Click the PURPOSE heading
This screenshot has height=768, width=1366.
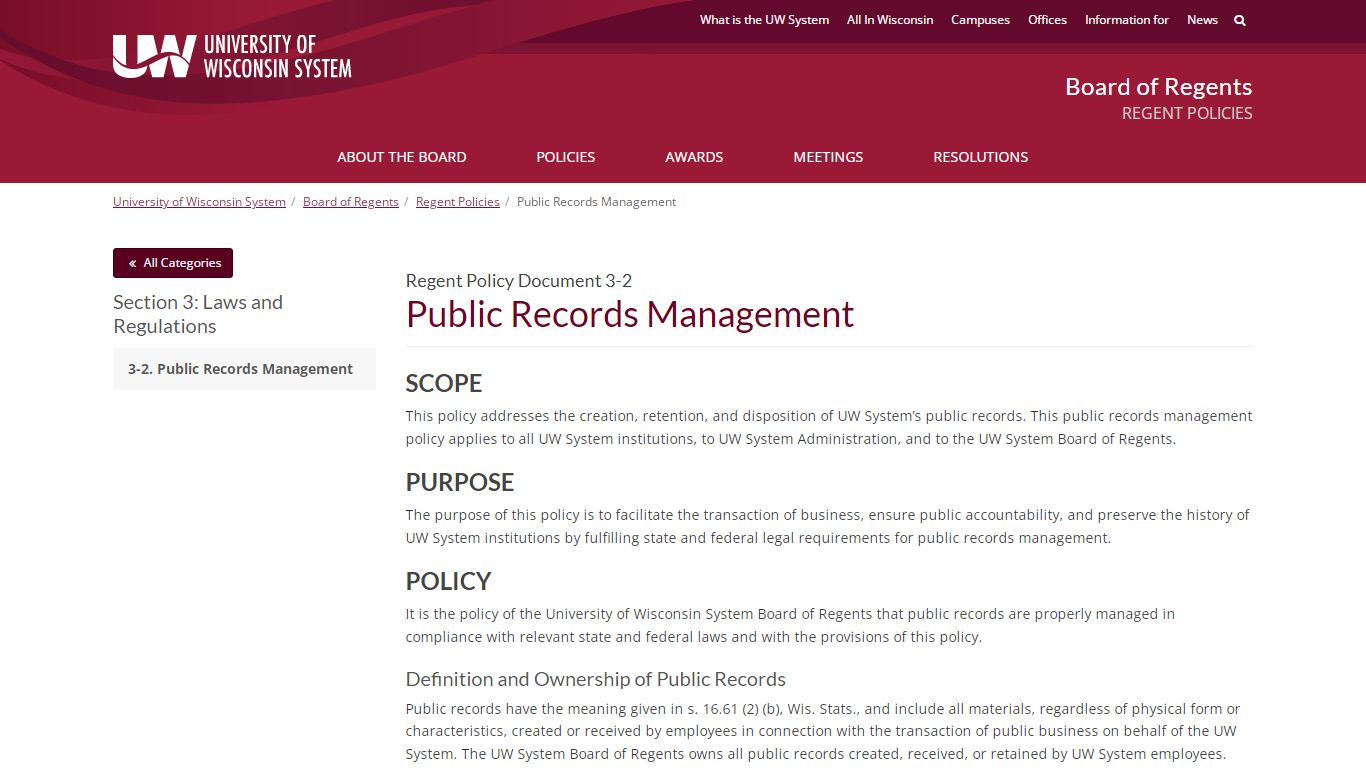(460, 482)
